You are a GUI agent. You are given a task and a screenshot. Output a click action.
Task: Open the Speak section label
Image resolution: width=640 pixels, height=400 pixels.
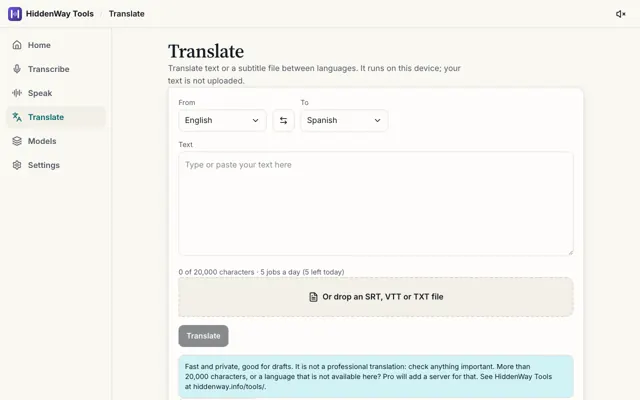(40, 93)
